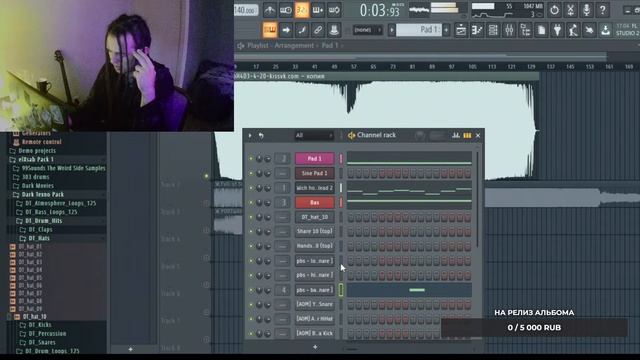Toggle the multilink-to-controllers chain icon
This screenshot has height=360, width=640.
coord(318,30)
